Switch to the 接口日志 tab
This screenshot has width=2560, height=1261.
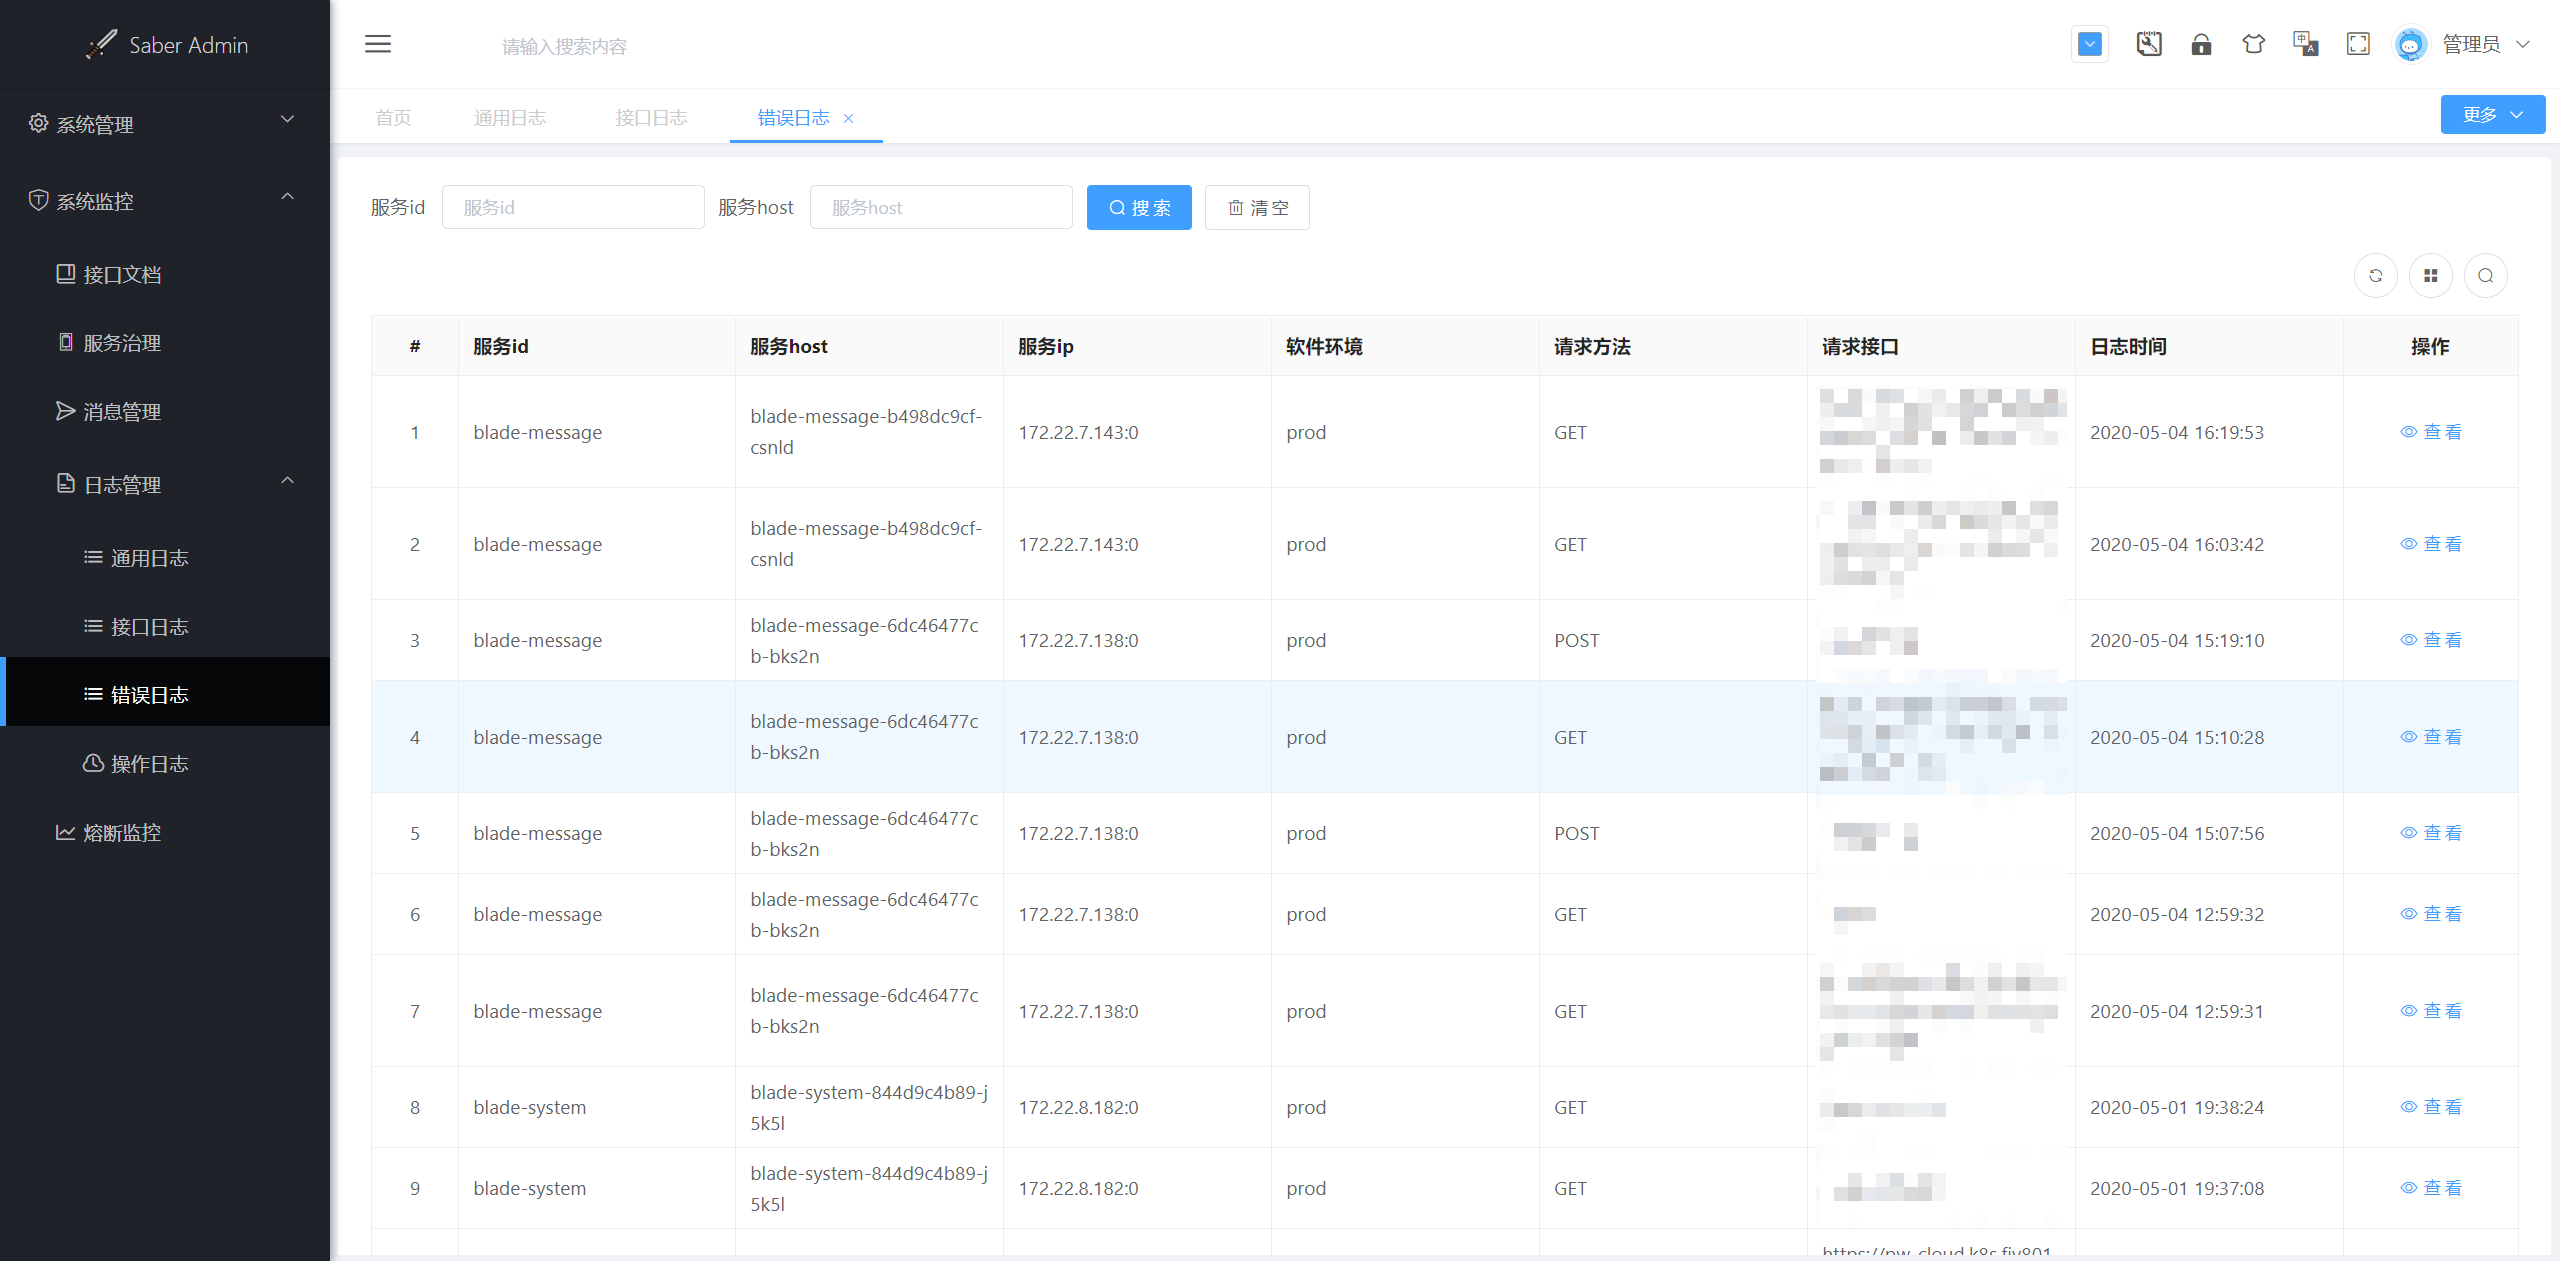651,118
